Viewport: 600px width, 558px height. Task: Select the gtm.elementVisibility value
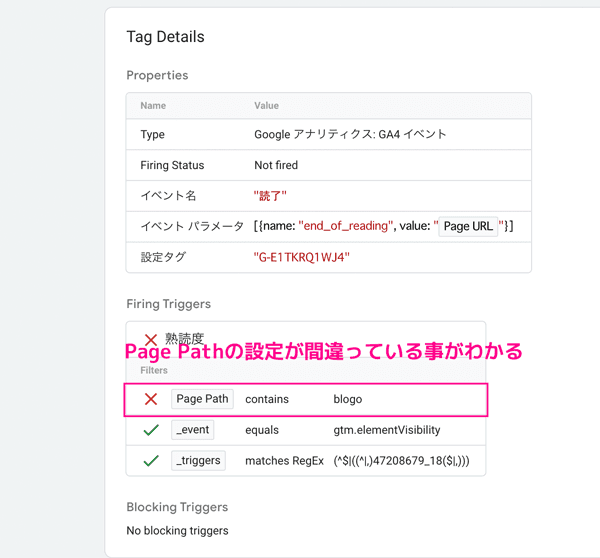(x=387, y=430)
